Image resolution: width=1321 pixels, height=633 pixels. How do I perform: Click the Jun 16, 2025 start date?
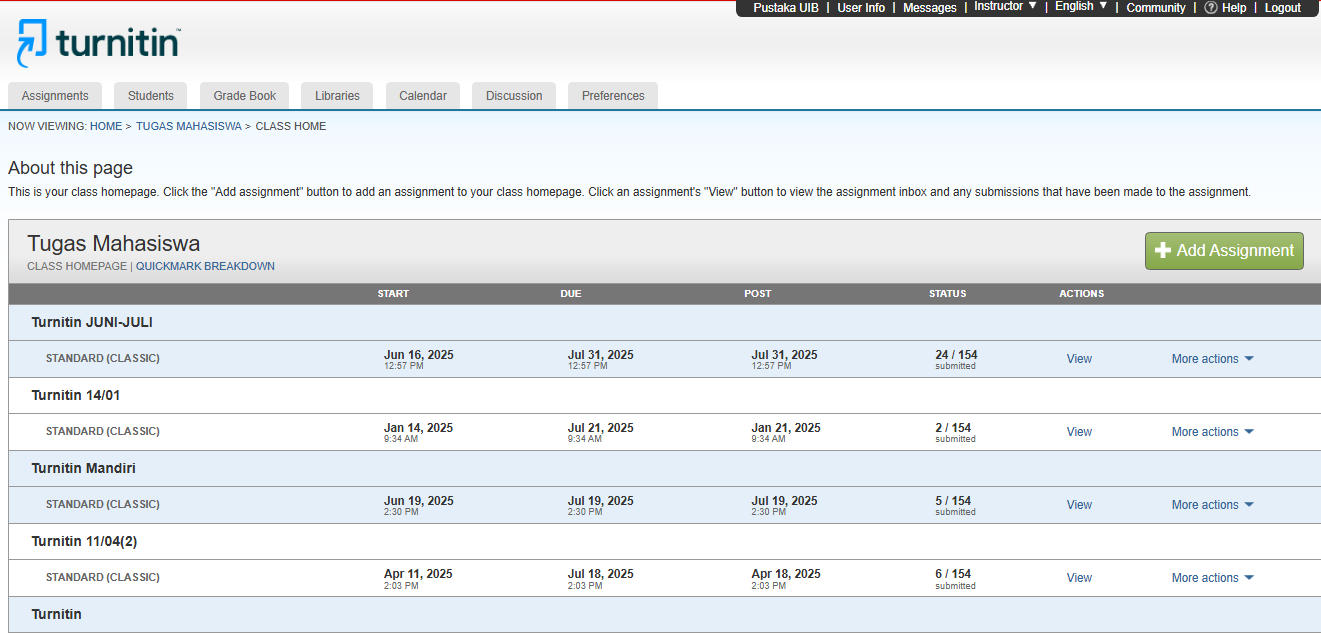419,355
